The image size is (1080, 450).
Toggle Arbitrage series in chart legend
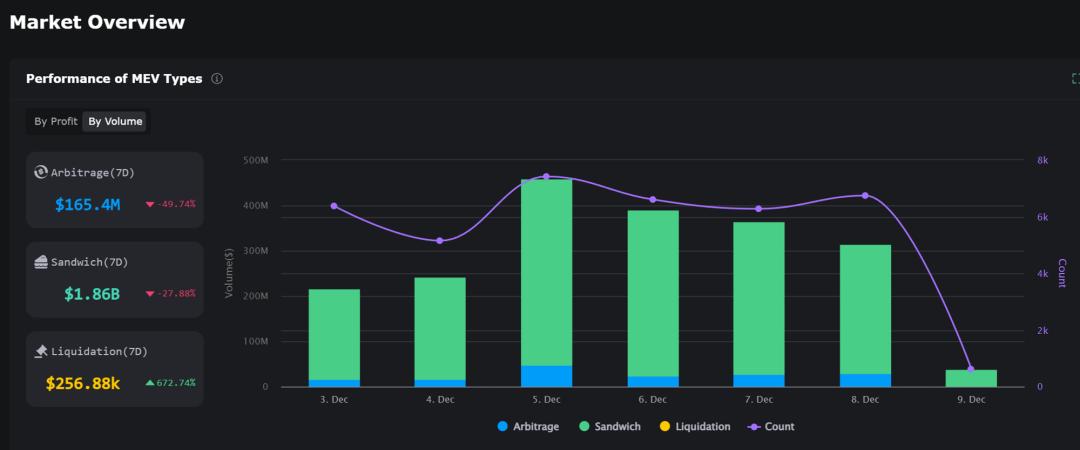(x=530, y=427)
